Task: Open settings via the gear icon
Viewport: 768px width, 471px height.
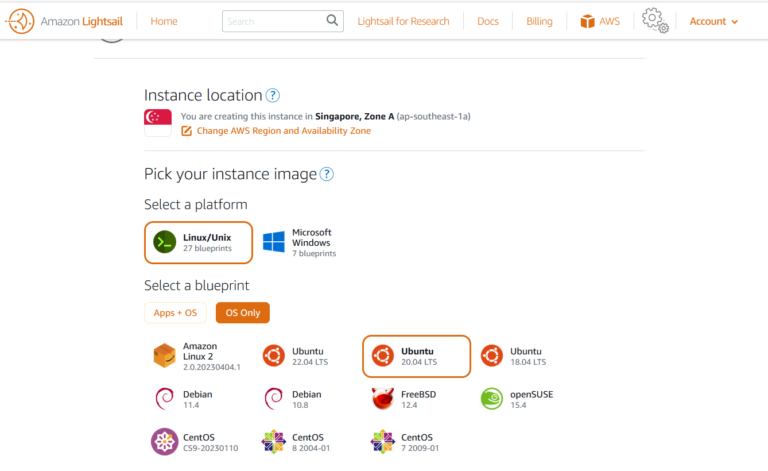Action: click(655, 21)
